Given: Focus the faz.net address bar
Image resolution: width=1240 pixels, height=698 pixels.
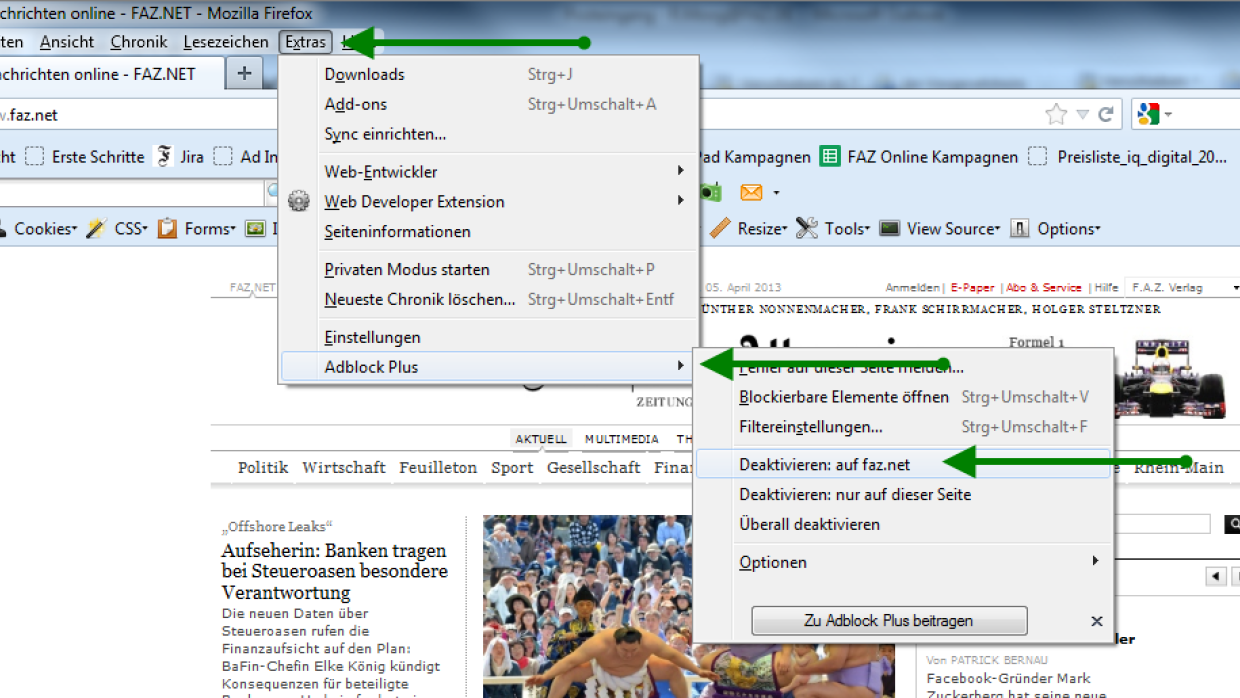Looking at the screenshot, I should 520,115.
